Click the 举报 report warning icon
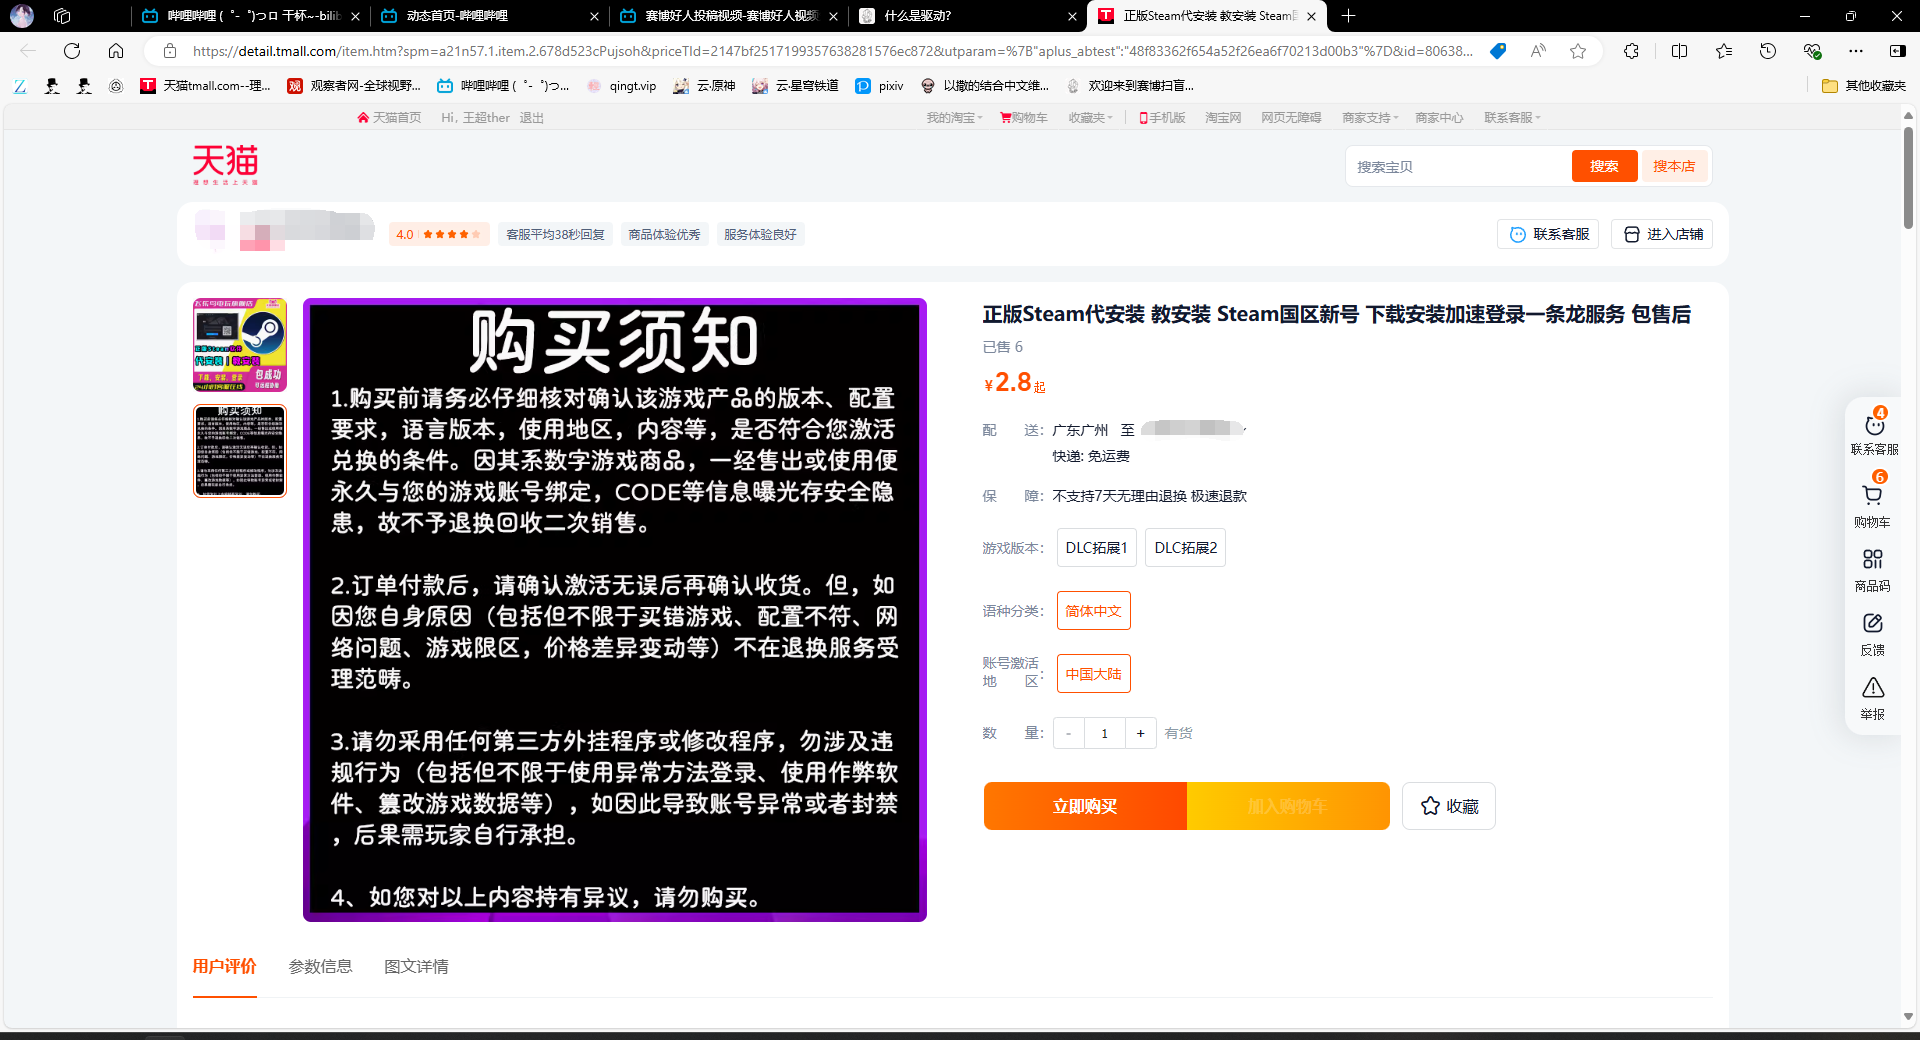Image resolution: width=1920 pixels, height=1040 pixels. coord(1872,688)
